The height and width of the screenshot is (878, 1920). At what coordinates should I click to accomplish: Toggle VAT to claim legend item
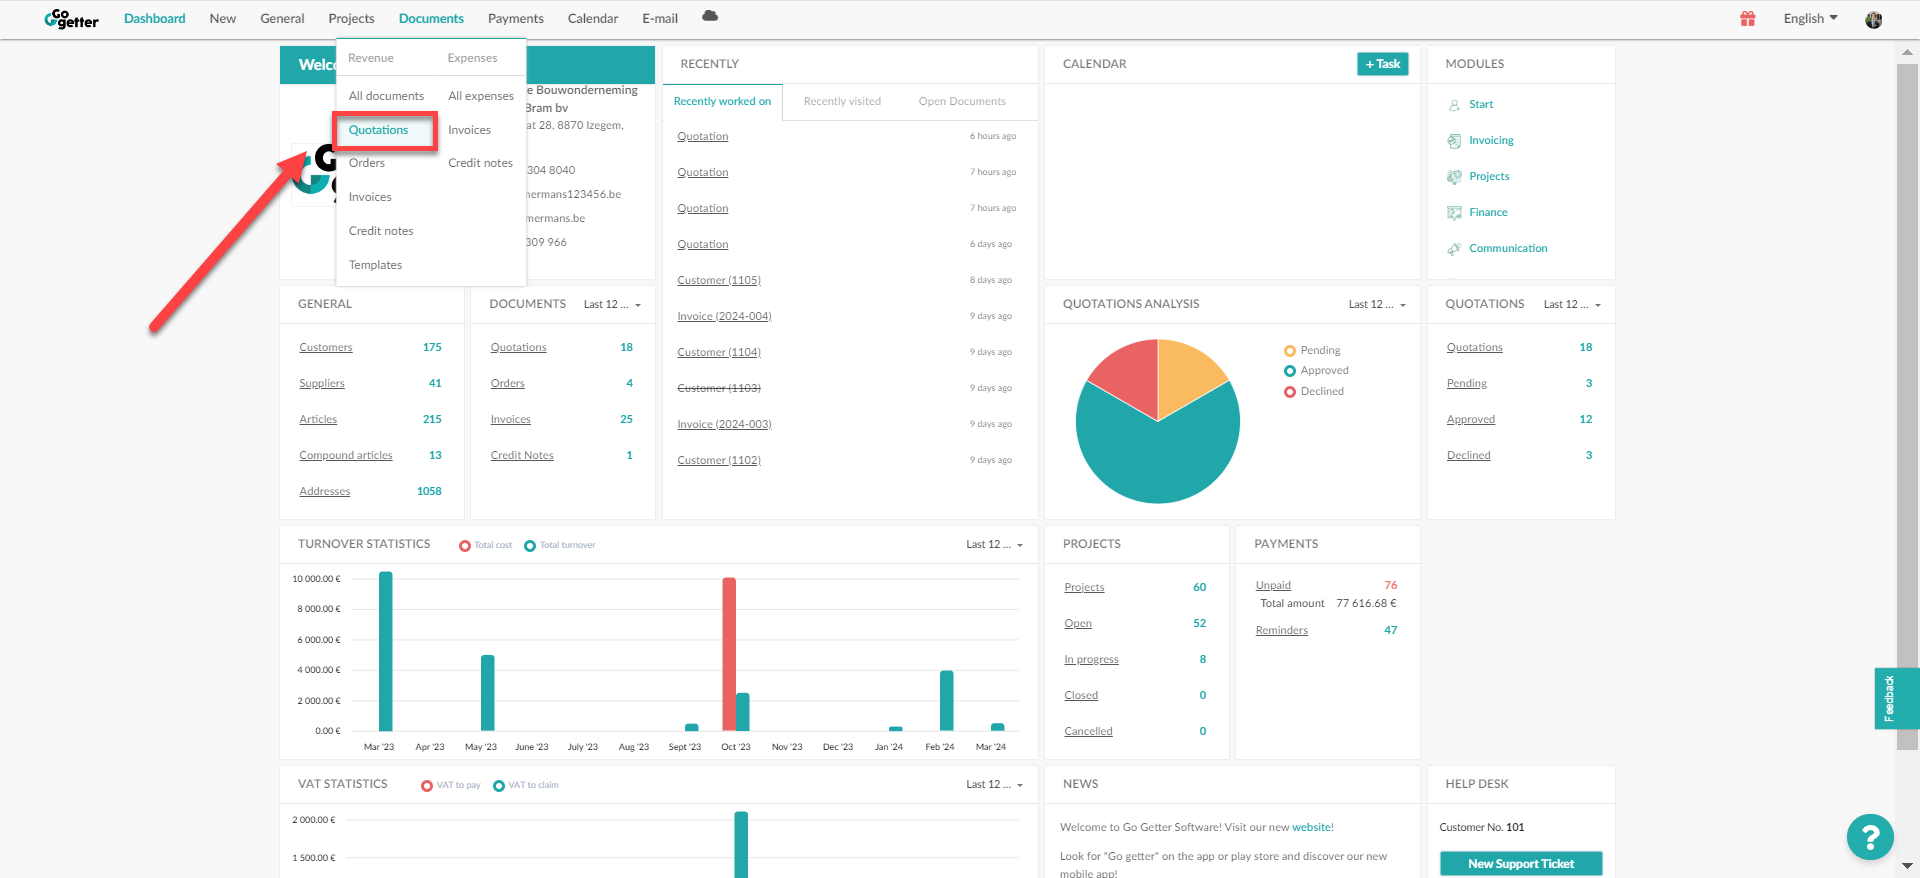point(526,785)
